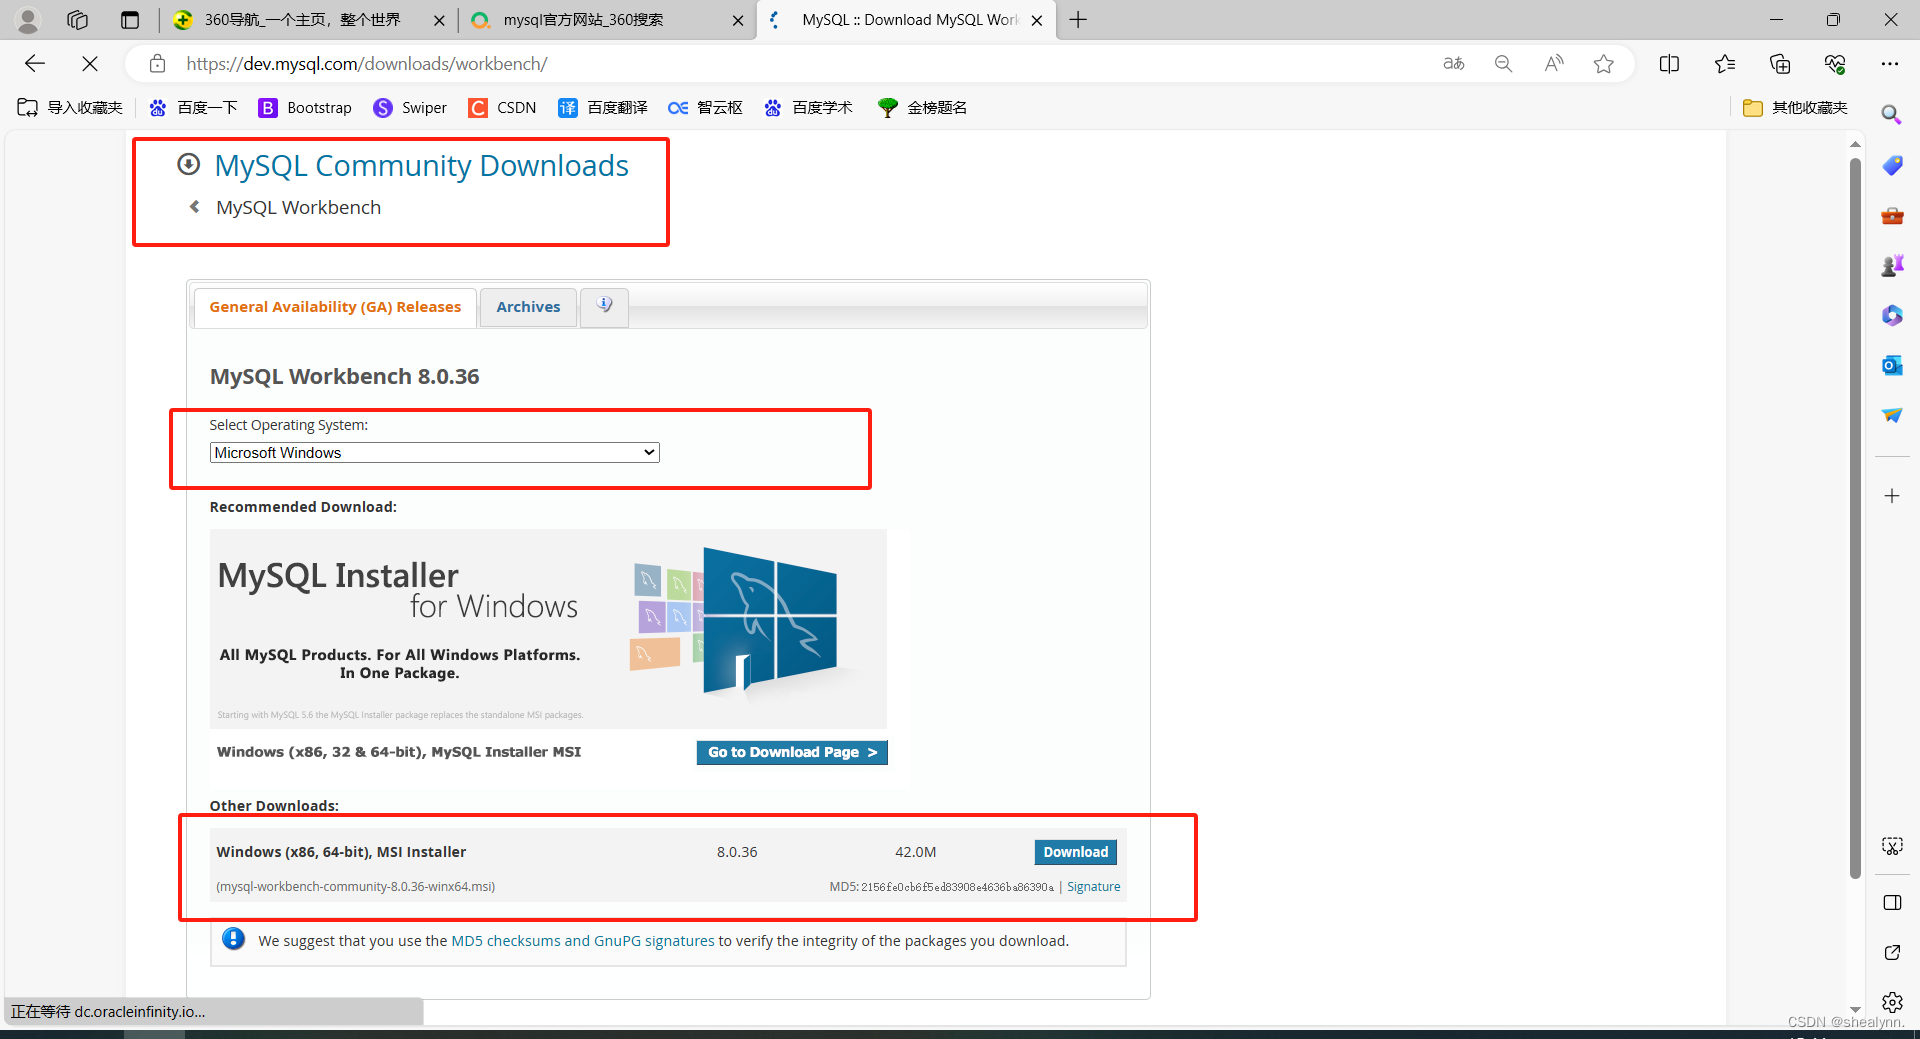Image resolution: width=1920 pixels, height=1039 pixels.
Task: Stop loading the page
Action: [90, 64]
